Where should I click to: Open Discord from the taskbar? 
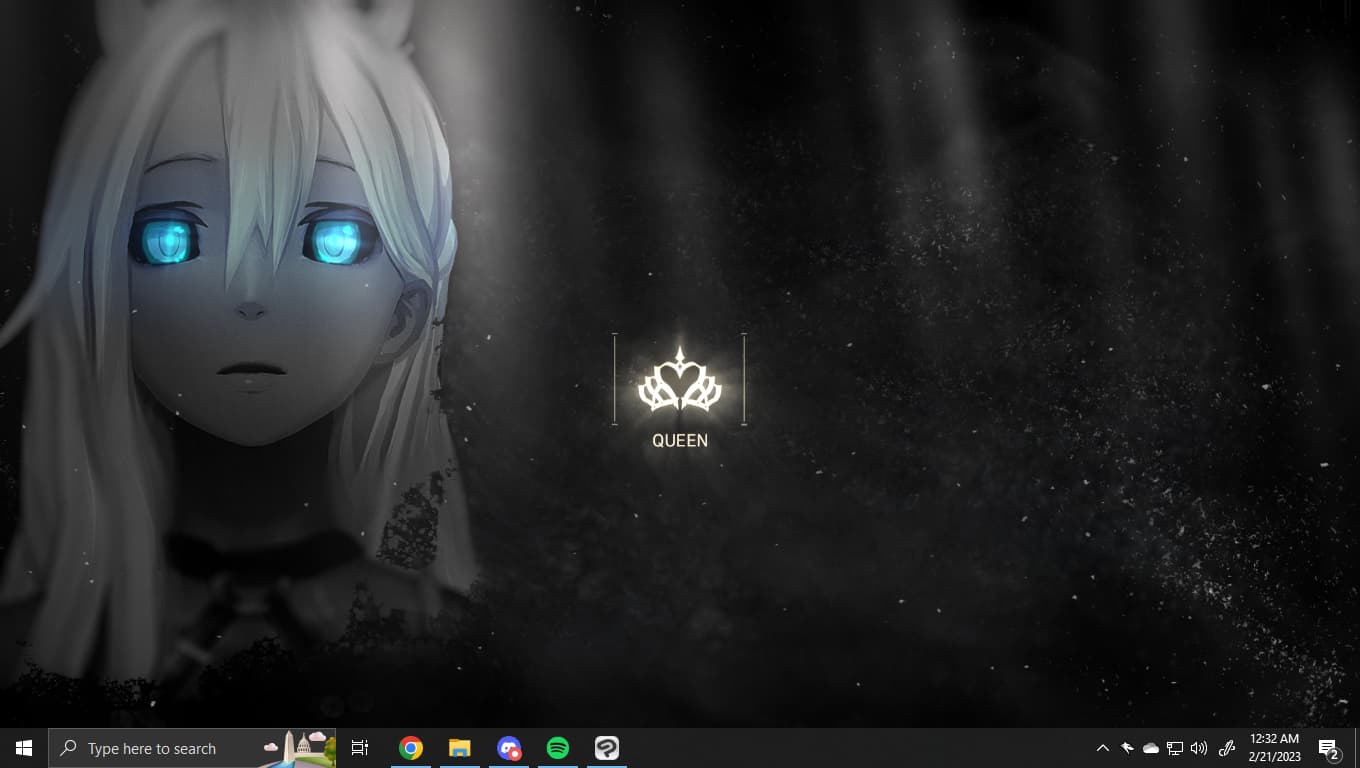click(509, 748)
